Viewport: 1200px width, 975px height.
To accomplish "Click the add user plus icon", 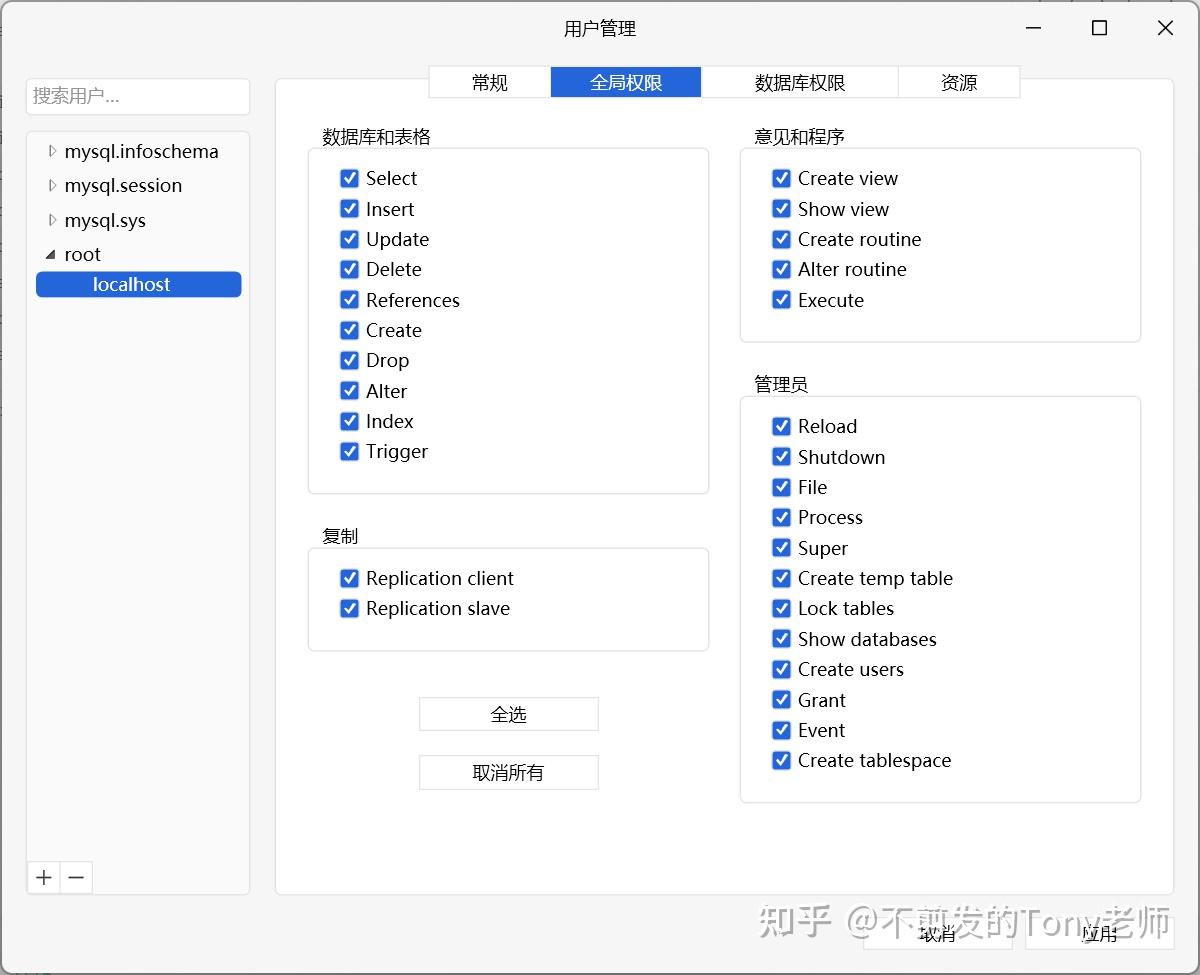I will (43, 877).
